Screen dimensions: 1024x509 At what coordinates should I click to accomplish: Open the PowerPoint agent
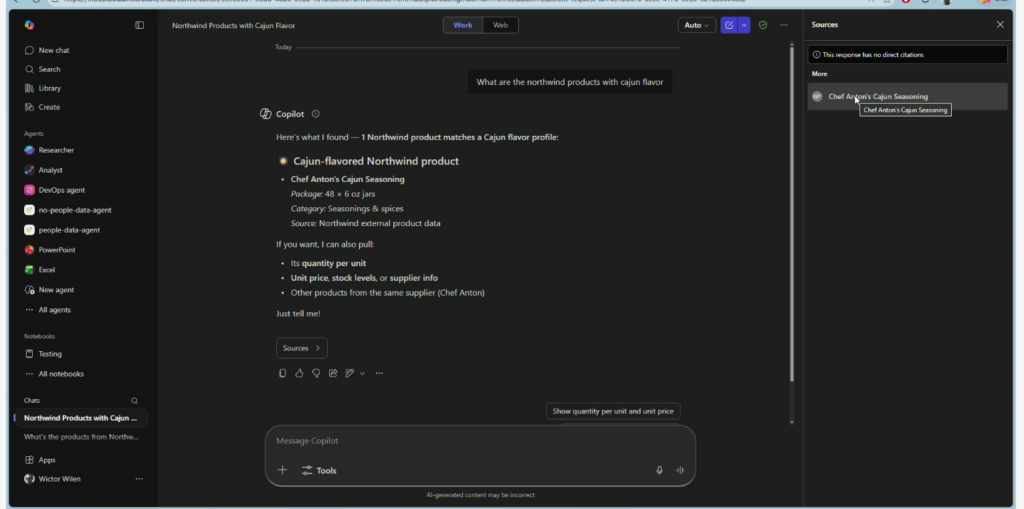tap(50, 250)
